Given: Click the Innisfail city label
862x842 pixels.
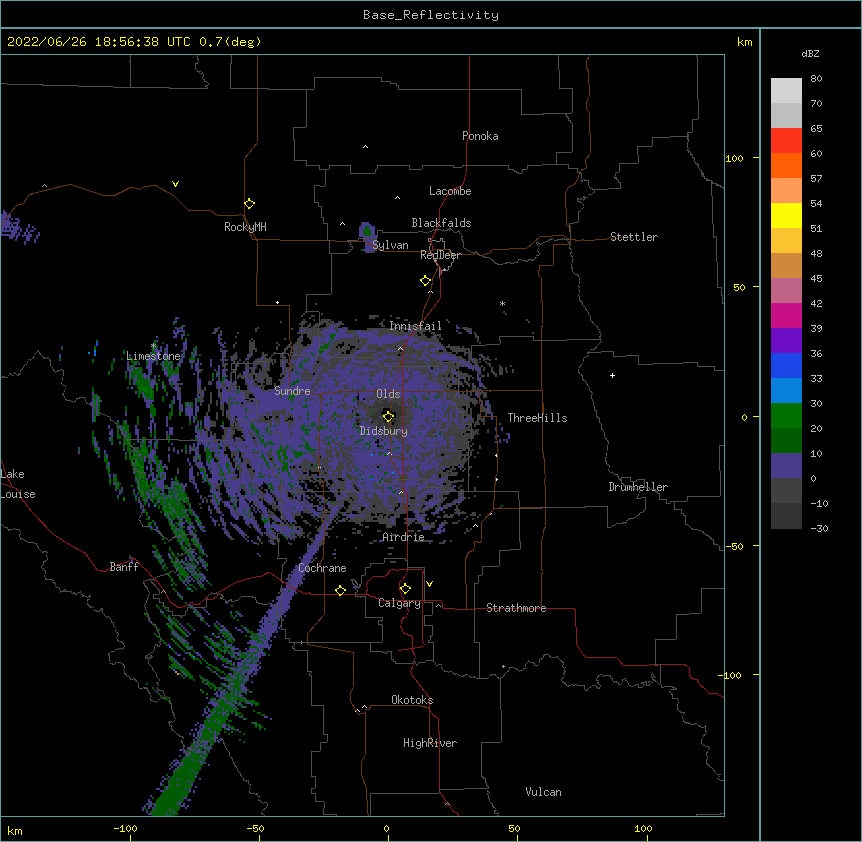Looking at the screenshot, I should (415, 326).
